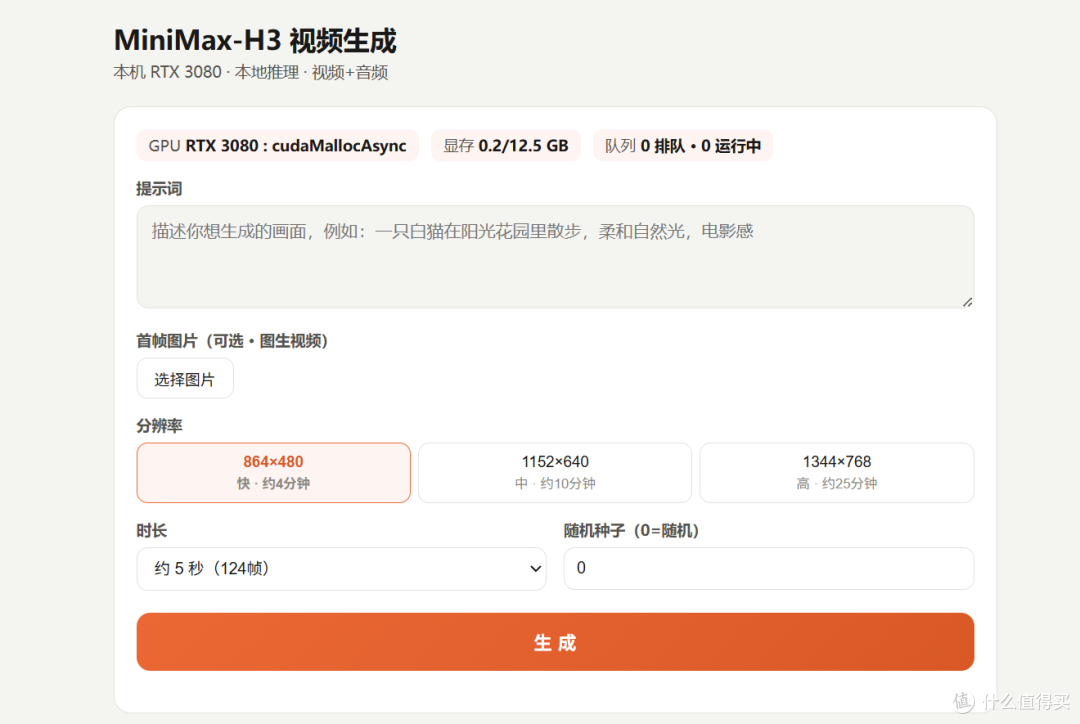Click the 时长 label

152,530
